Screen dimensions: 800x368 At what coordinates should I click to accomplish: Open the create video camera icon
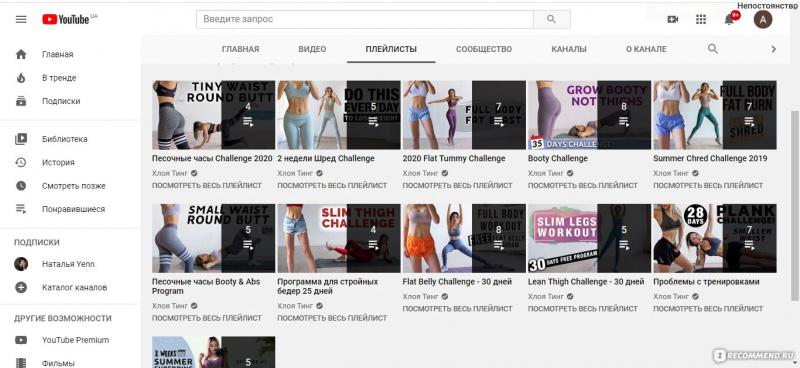673,19
